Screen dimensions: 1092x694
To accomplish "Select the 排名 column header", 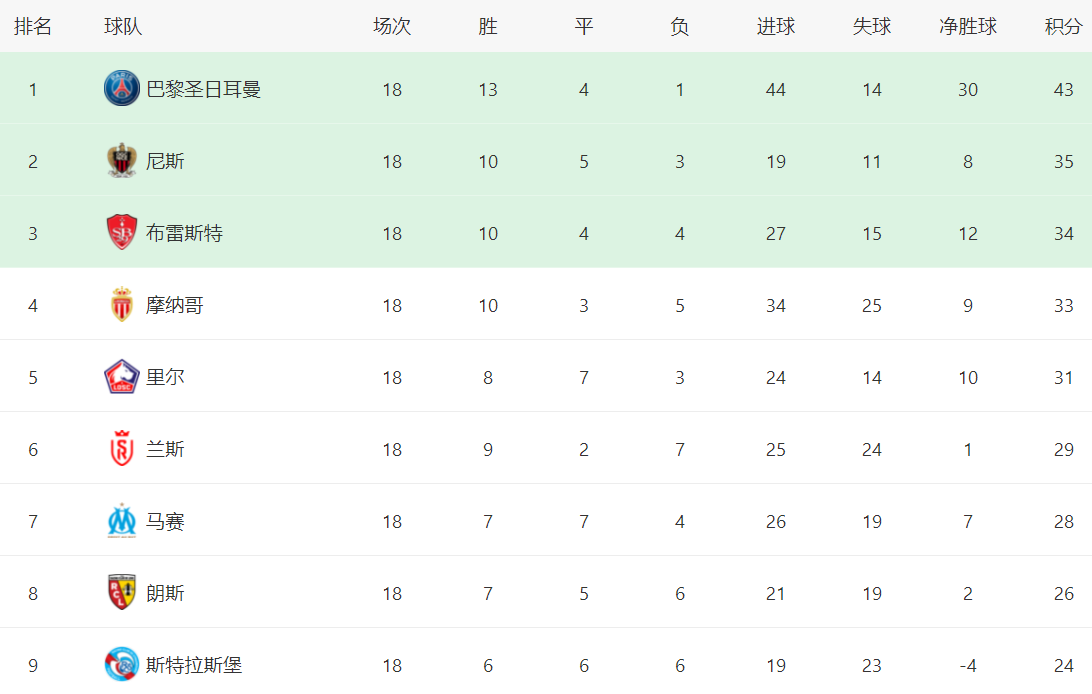I will tap(33, 26).
